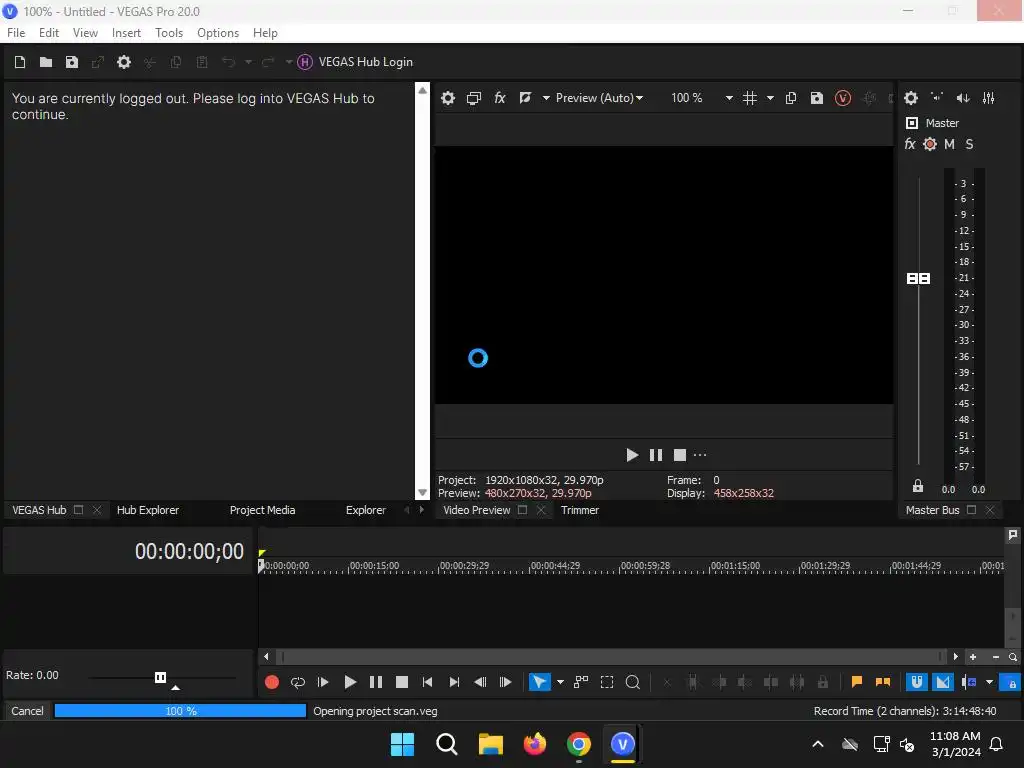Save the project with the disk icon
The image size is (1024, 768).
tap(72, 62)
